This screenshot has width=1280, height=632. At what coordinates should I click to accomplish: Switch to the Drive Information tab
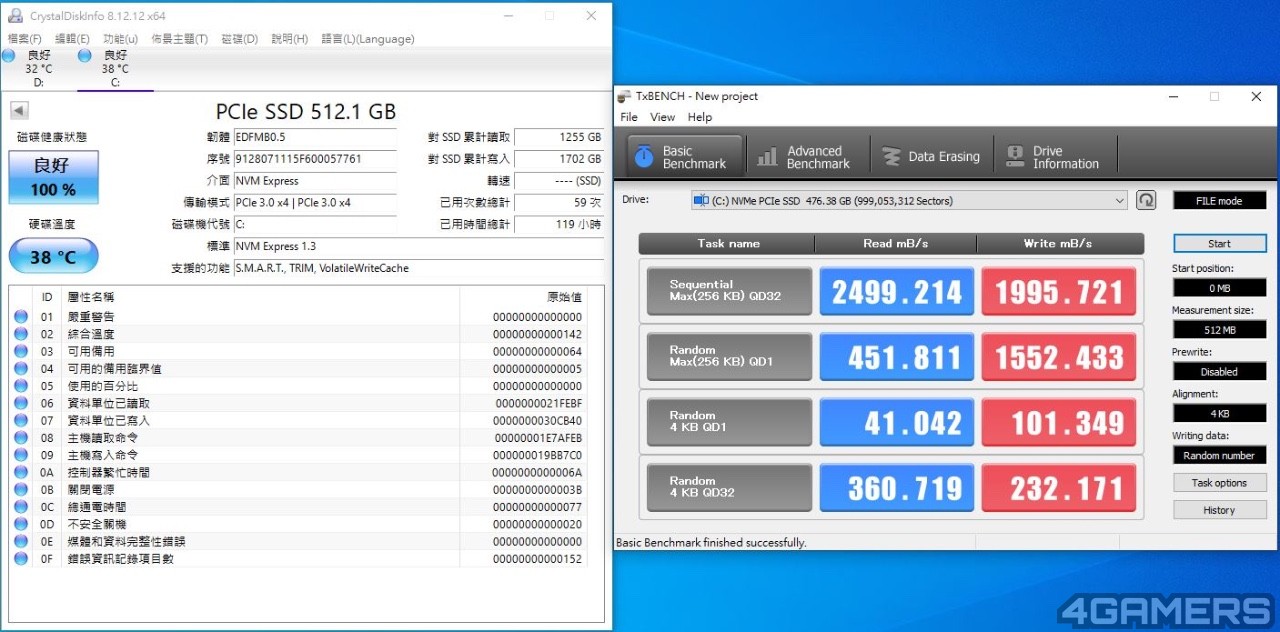click(1054, 157)
